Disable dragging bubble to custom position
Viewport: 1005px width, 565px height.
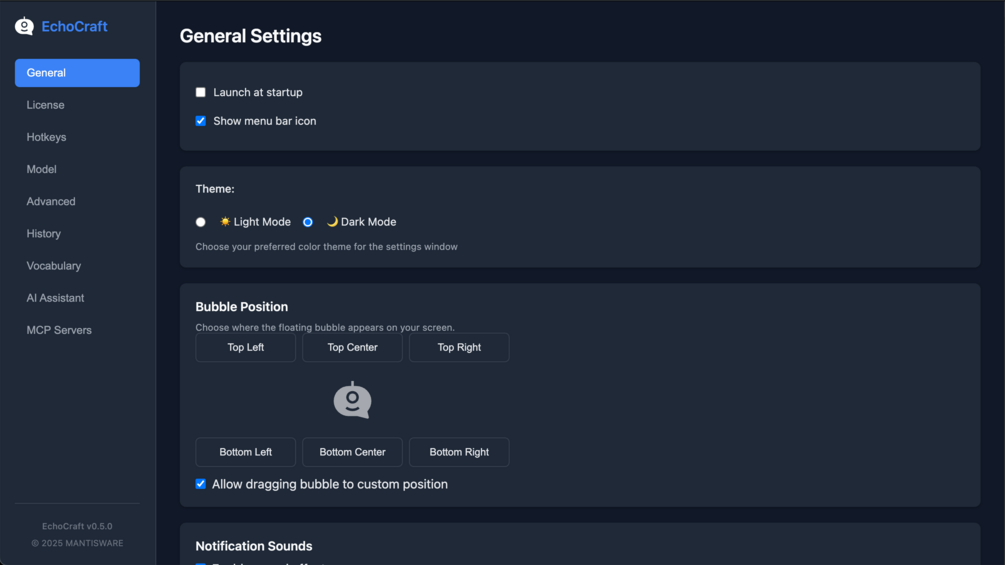click(201, 484)
